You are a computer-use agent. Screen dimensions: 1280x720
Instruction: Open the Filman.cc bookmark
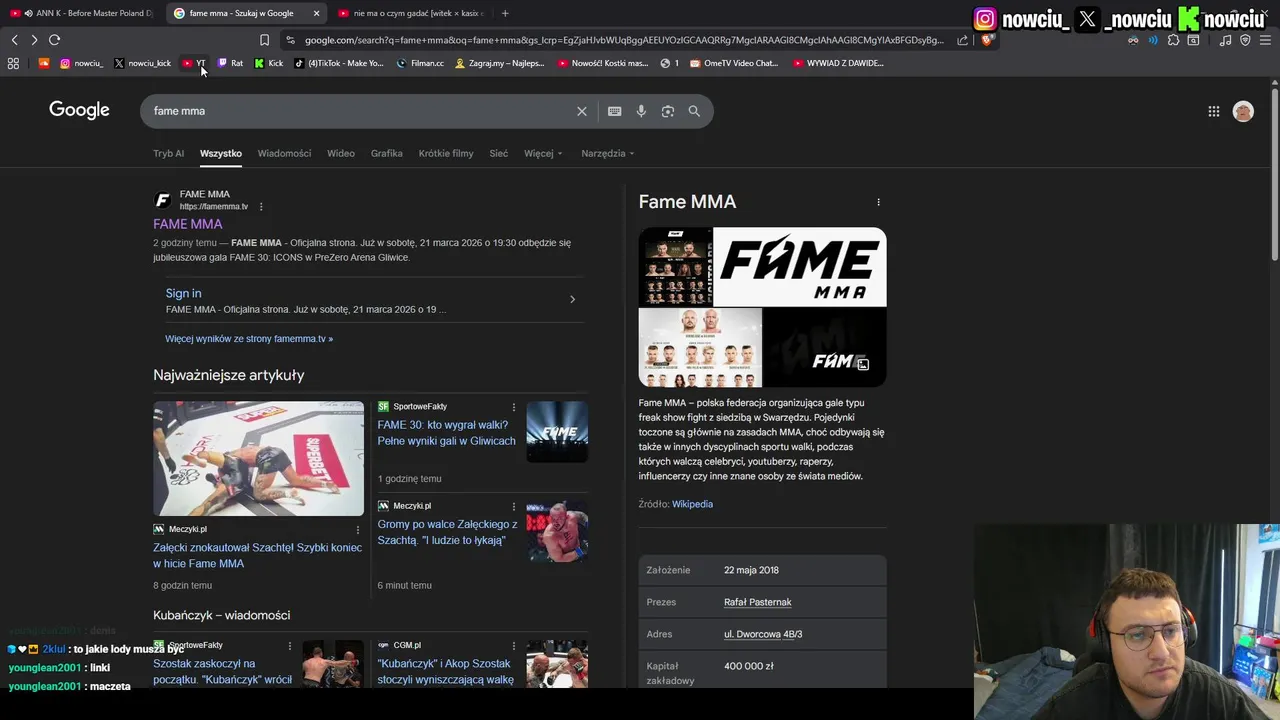420,63
